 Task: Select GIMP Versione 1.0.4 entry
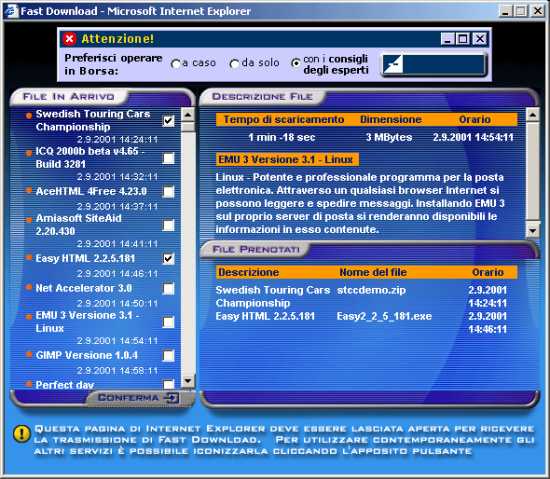pyautogui.click(x=87, y=355)
